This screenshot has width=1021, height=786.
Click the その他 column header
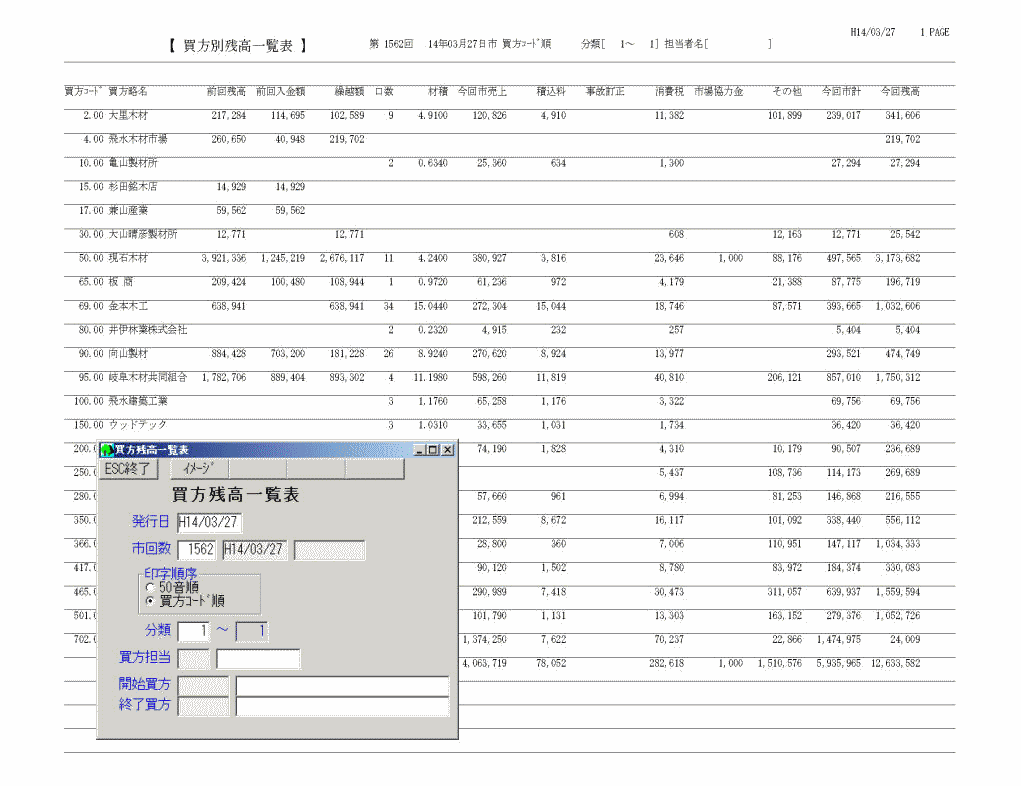pos(787,92)
